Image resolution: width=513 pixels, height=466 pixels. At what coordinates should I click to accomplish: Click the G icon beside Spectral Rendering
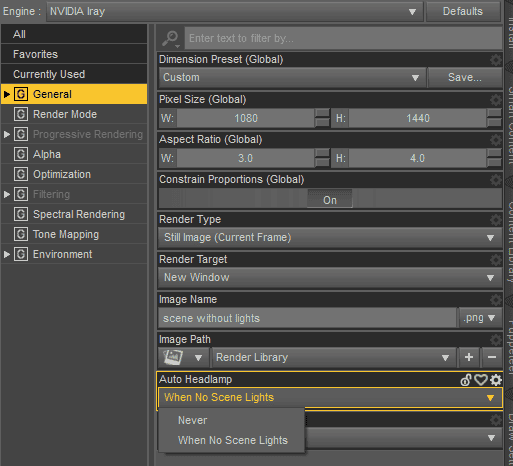click(21, 214)
